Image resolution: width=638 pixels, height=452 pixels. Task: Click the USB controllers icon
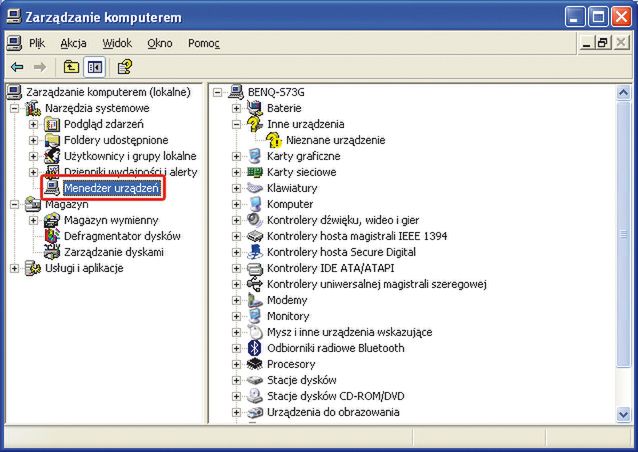coord(255,284)
